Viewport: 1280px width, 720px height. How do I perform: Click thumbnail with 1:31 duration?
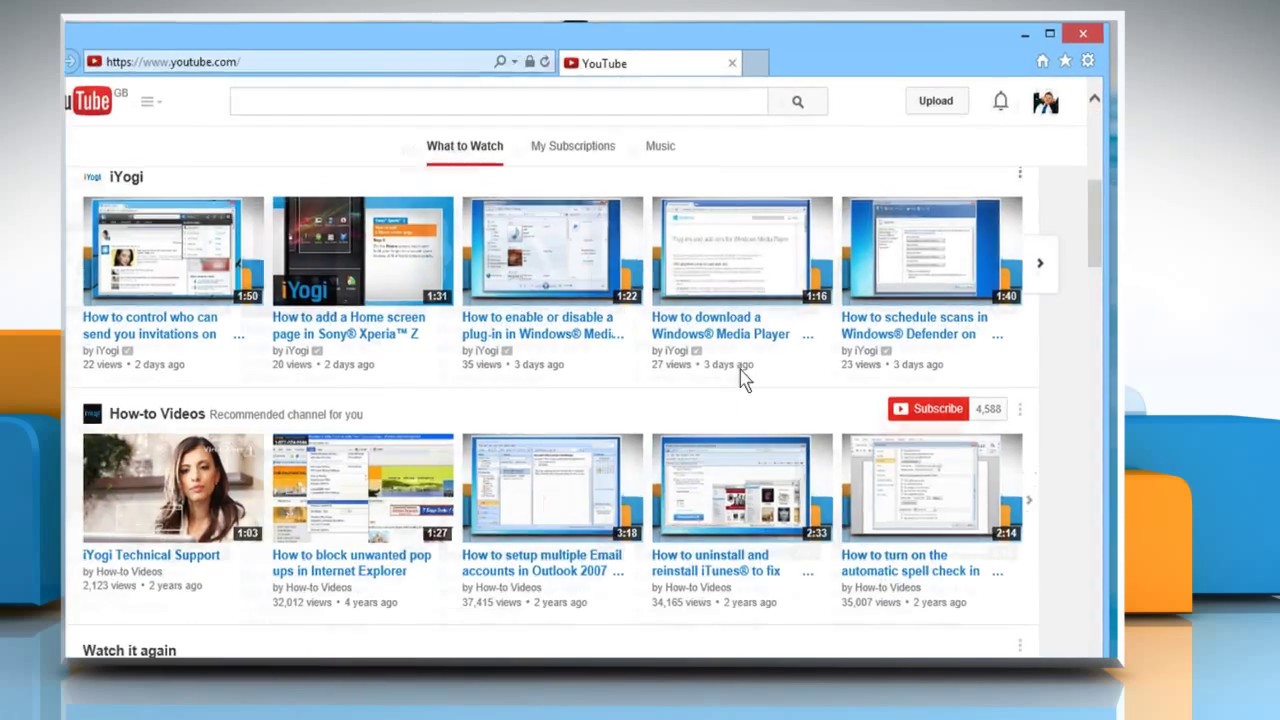[x=362, y=251]
